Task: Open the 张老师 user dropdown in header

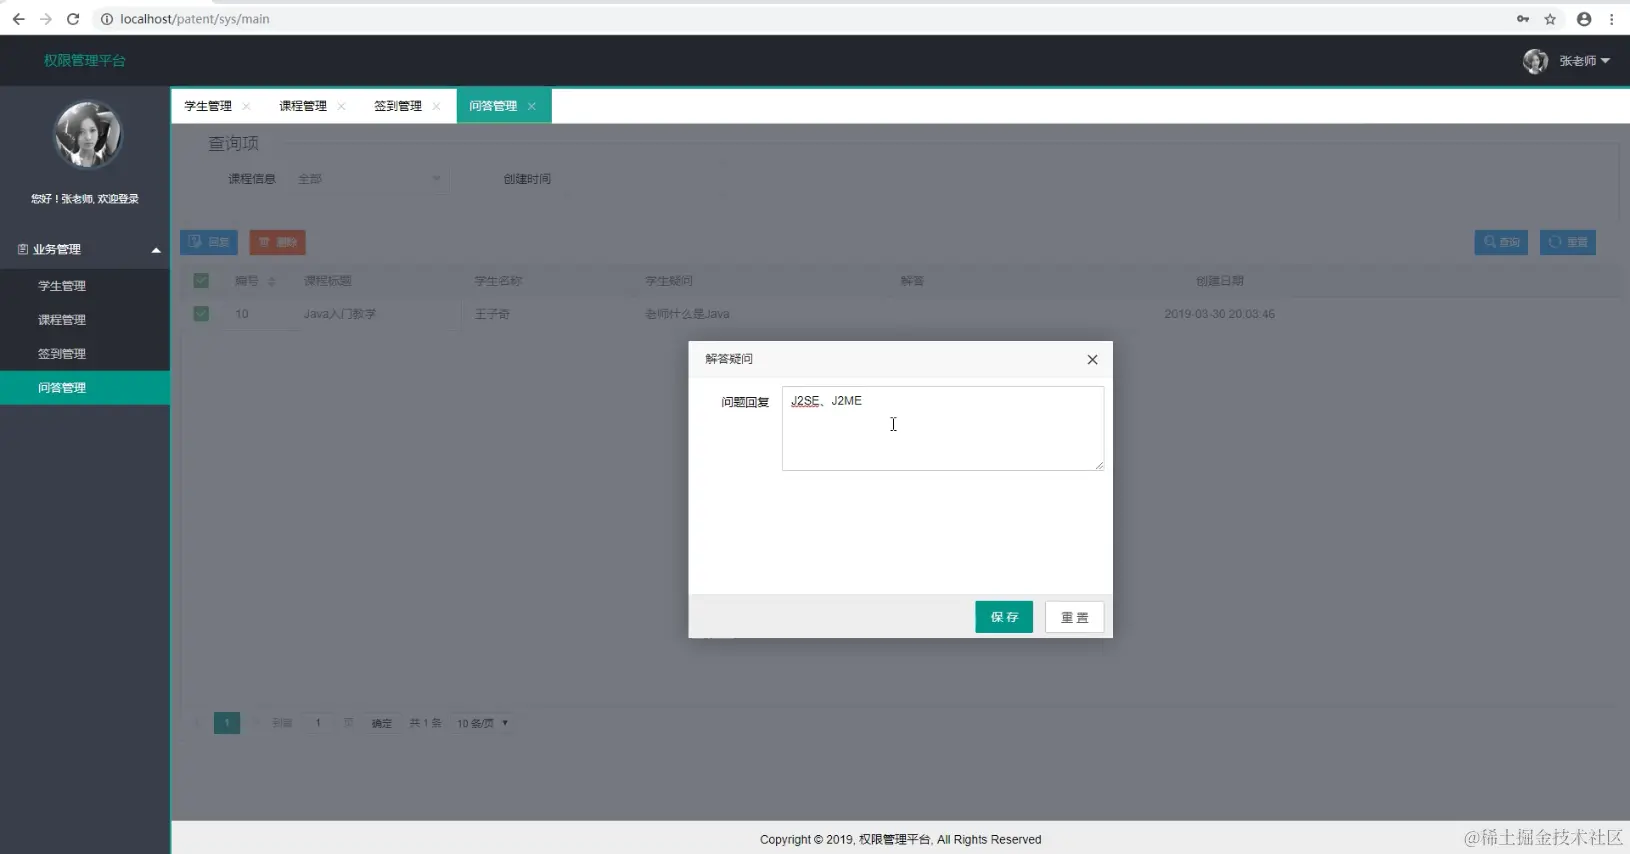Action: [x=1584, y=61]
